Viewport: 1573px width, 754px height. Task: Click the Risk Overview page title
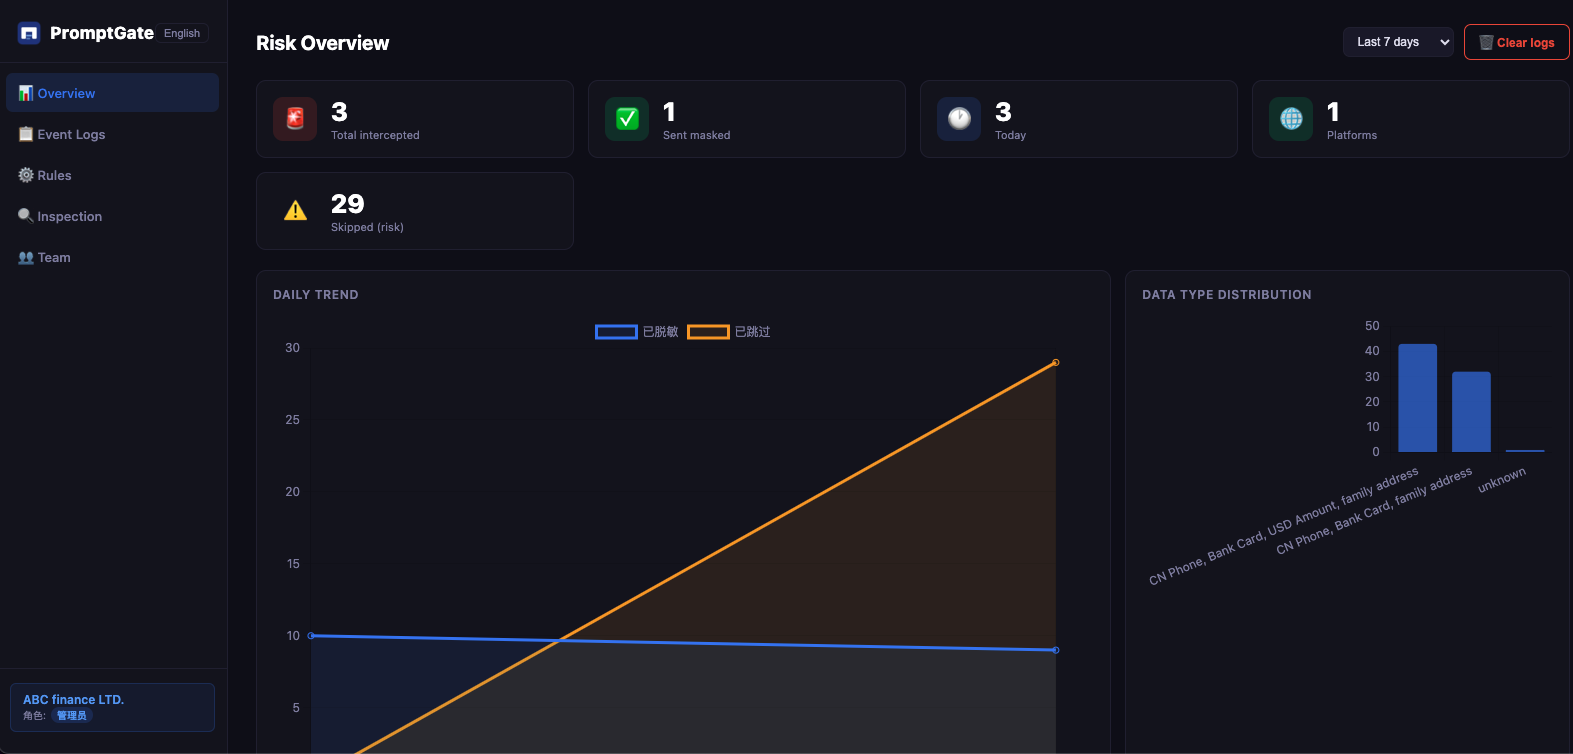coord(322,43)
